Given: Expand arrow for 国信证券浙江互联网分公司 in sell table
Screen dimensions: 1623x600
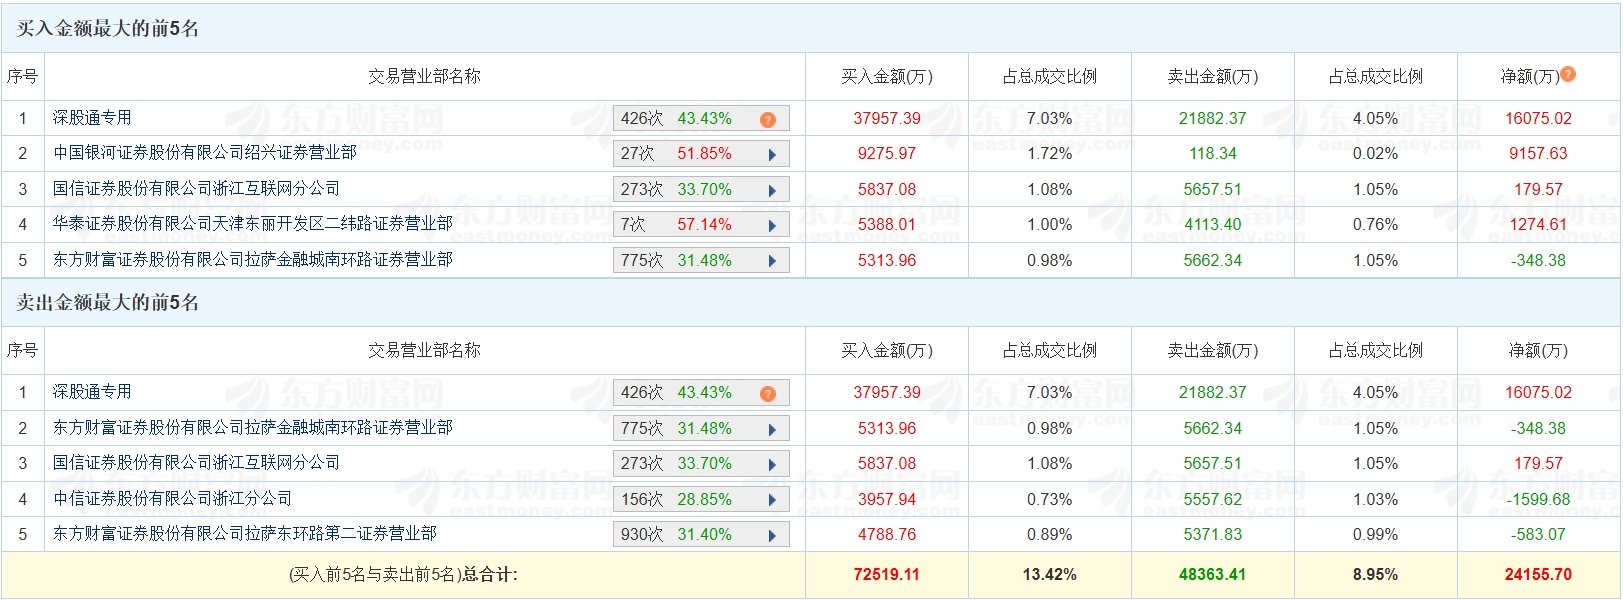Looking at the screenshot, I should (772, 464).
